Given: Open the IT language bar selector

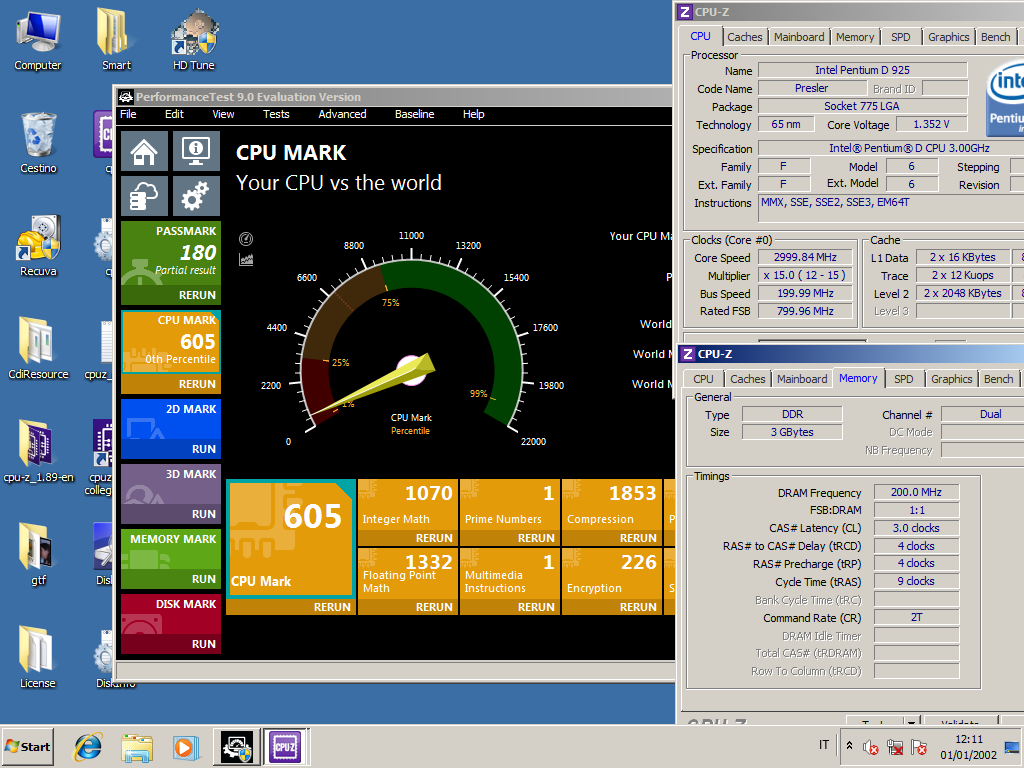Looking at the screenshot, I should [824, 746].
